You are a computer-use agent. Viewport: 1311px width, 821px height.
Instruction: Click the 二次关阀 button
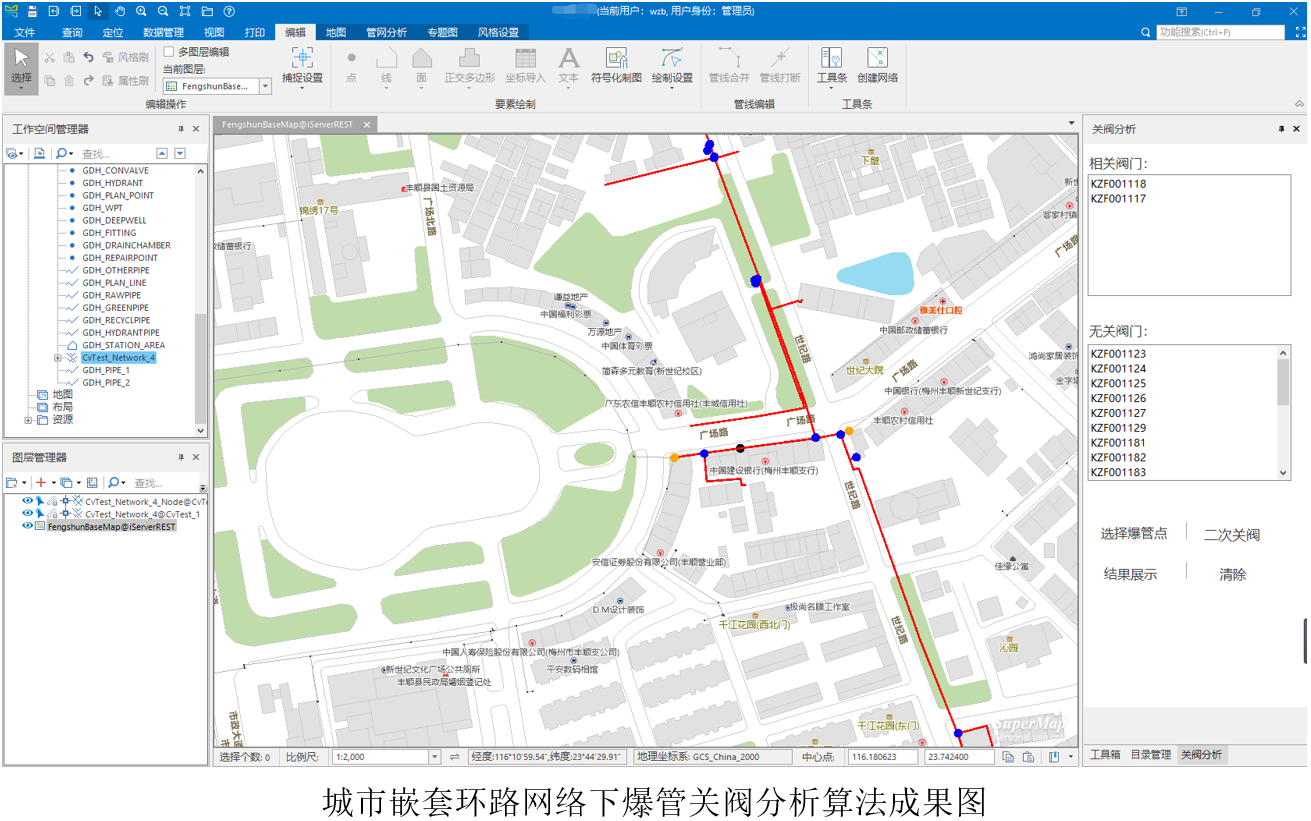coord(1231,535)
